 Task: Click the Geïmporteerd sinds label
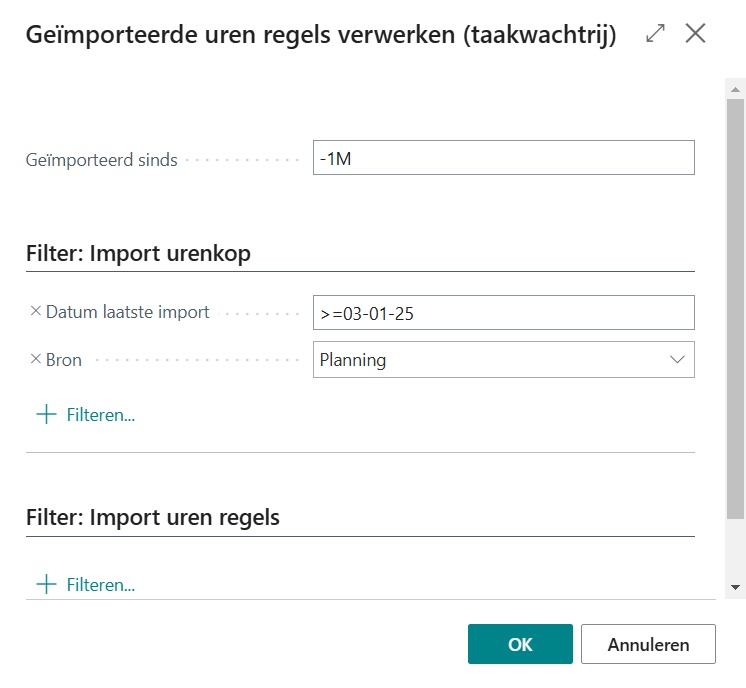point(102,160)
